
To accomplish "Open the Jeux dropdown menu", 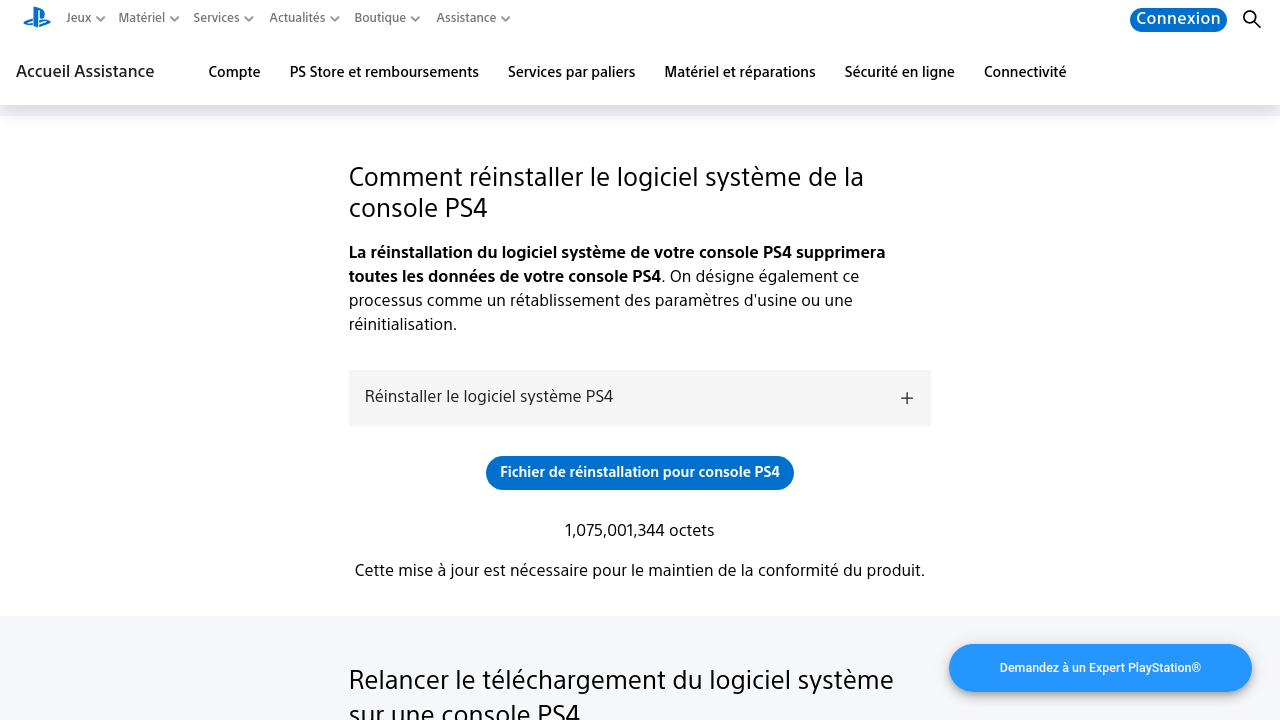I will pyautogui.click(x=84, y=18).
